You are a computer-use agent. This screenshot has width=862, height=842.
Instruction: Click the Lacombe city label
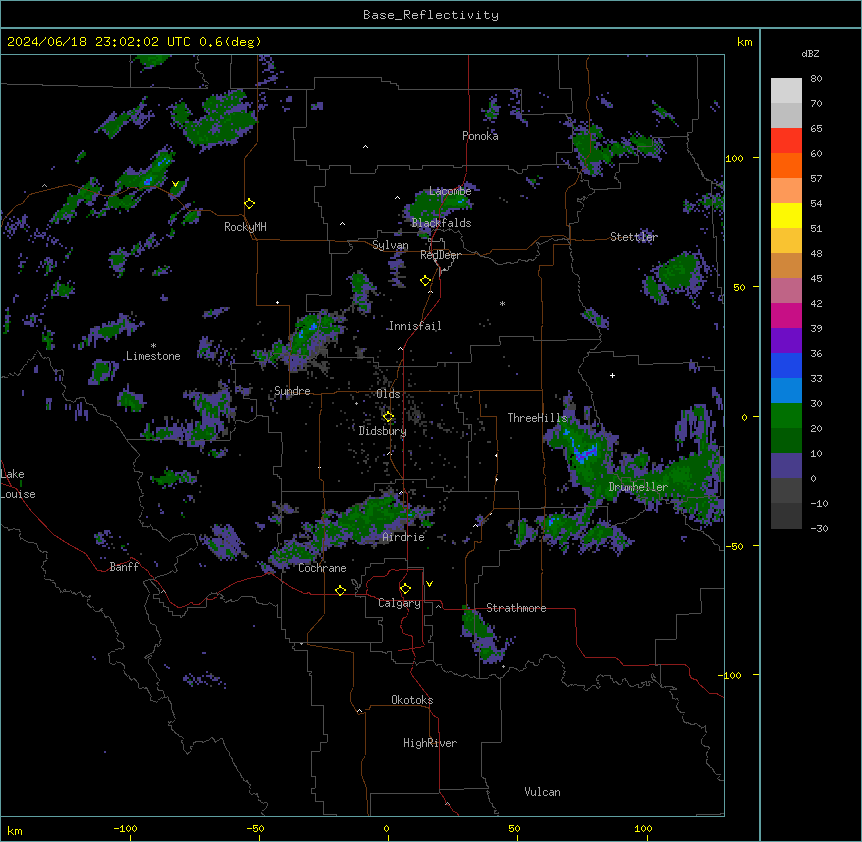(x=450, y=191)
